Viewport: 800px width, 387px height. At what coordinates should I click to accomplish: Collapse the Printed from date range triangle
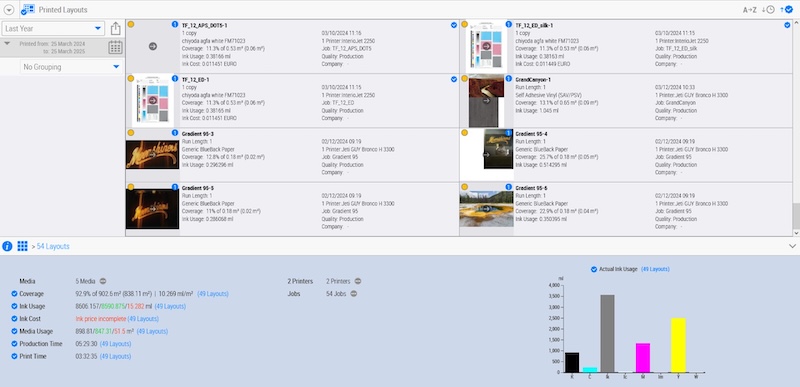click(x=7, y=44)
